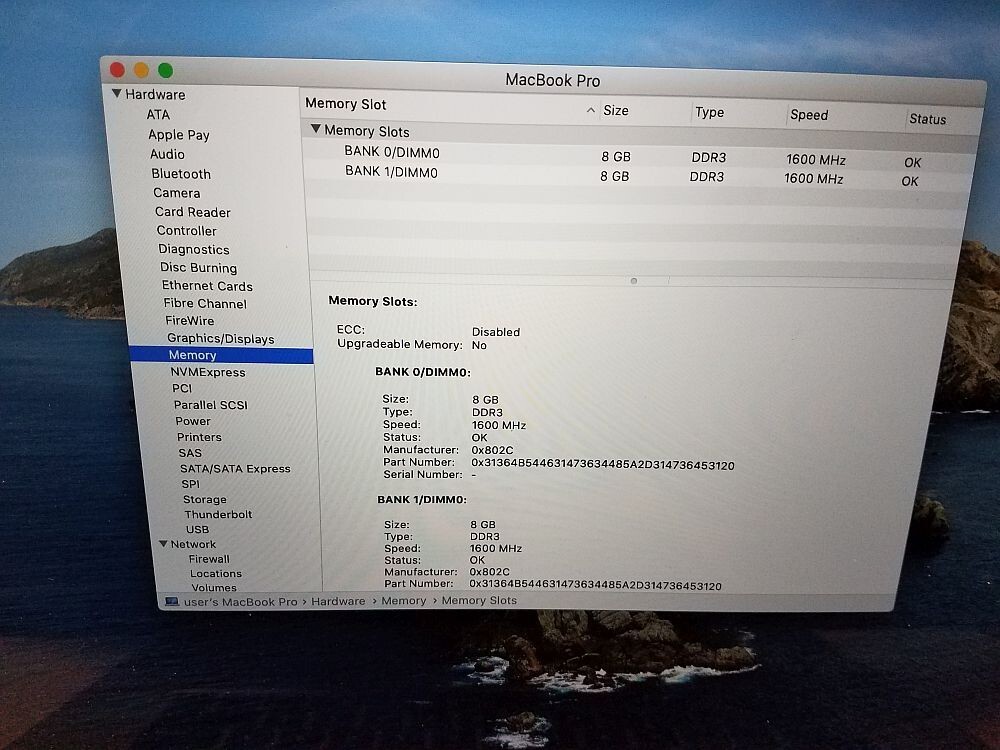Select ATA in the sidebar

[x=158, y=115]
